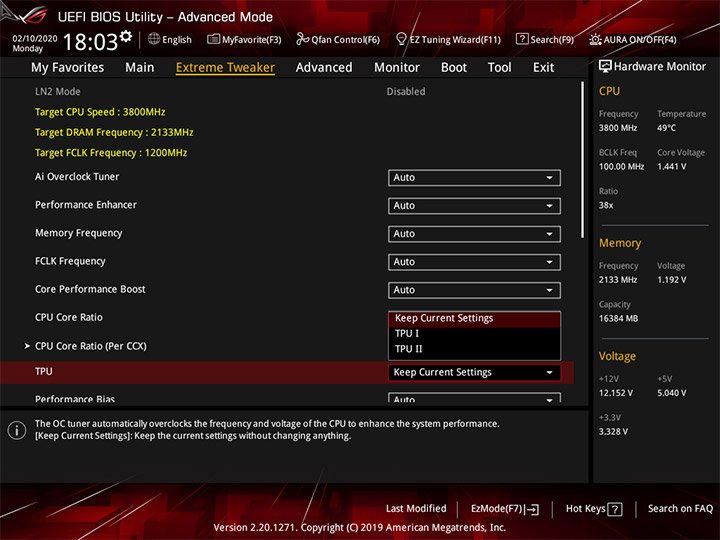The width and height of the screenshot is (720, 540).
Task: Click the +5V 5.040 V reading
Action: click(672, 393)
